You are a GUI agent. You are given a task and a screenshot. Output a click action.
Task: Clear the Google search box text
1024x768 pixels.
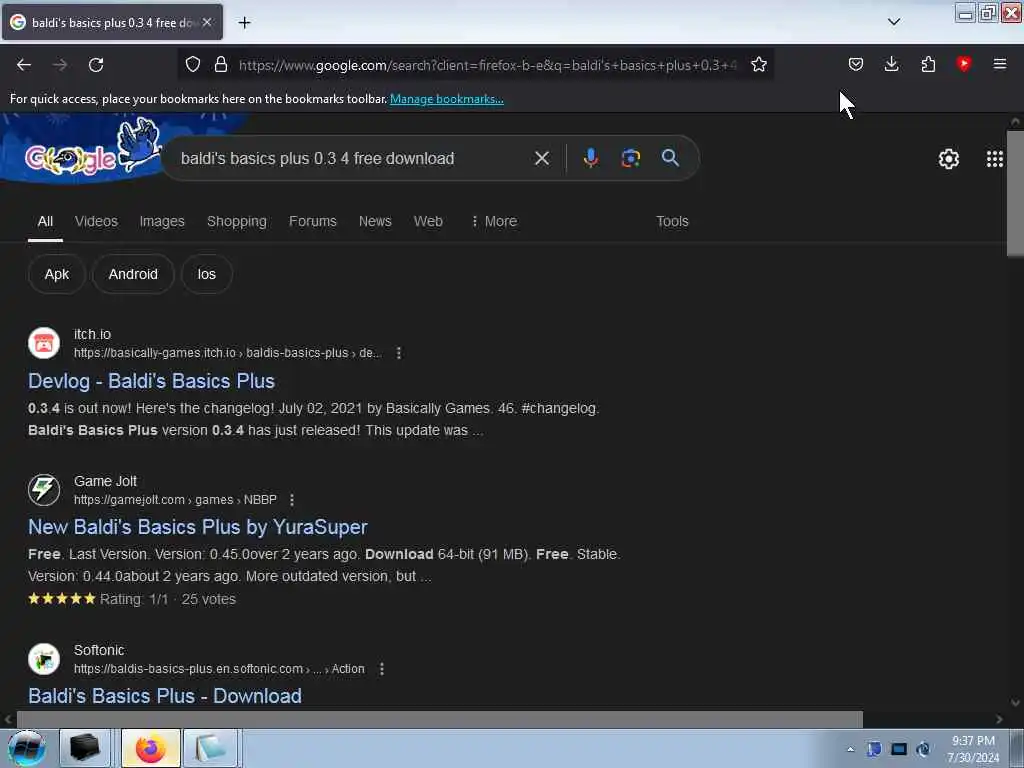541,158
